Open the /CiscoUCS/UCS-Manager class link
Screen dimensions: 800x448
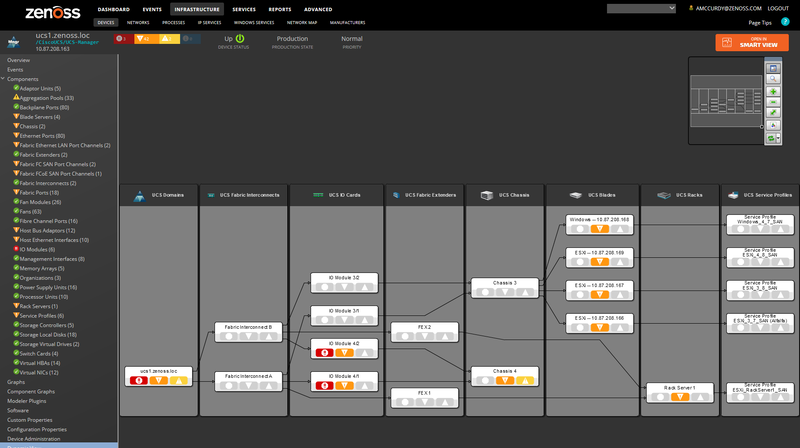click(66, 42)
